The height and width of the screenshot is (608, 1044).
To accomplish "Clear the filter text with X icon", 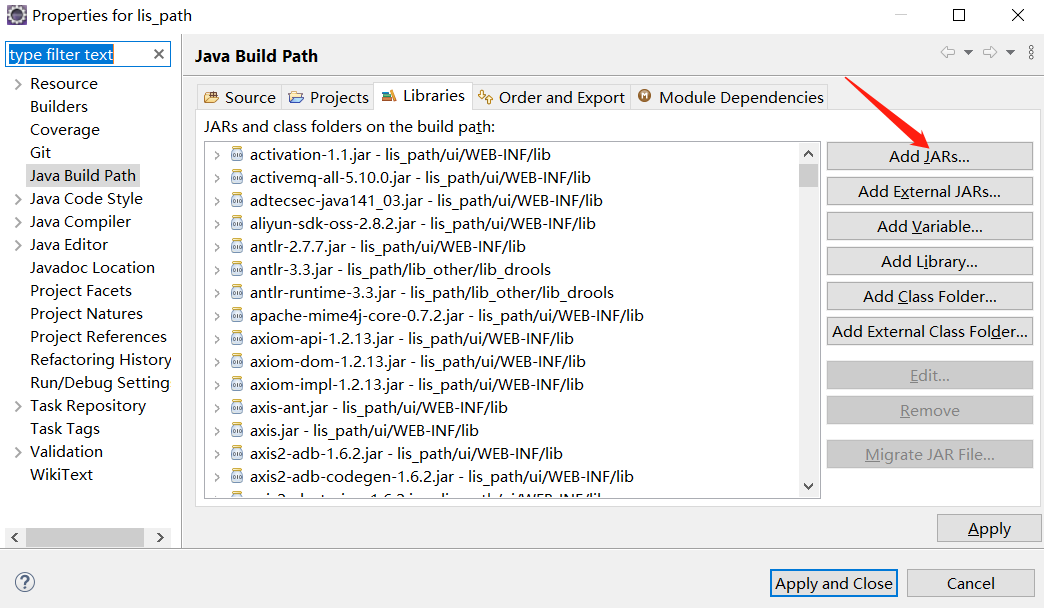I will (159, 54).
